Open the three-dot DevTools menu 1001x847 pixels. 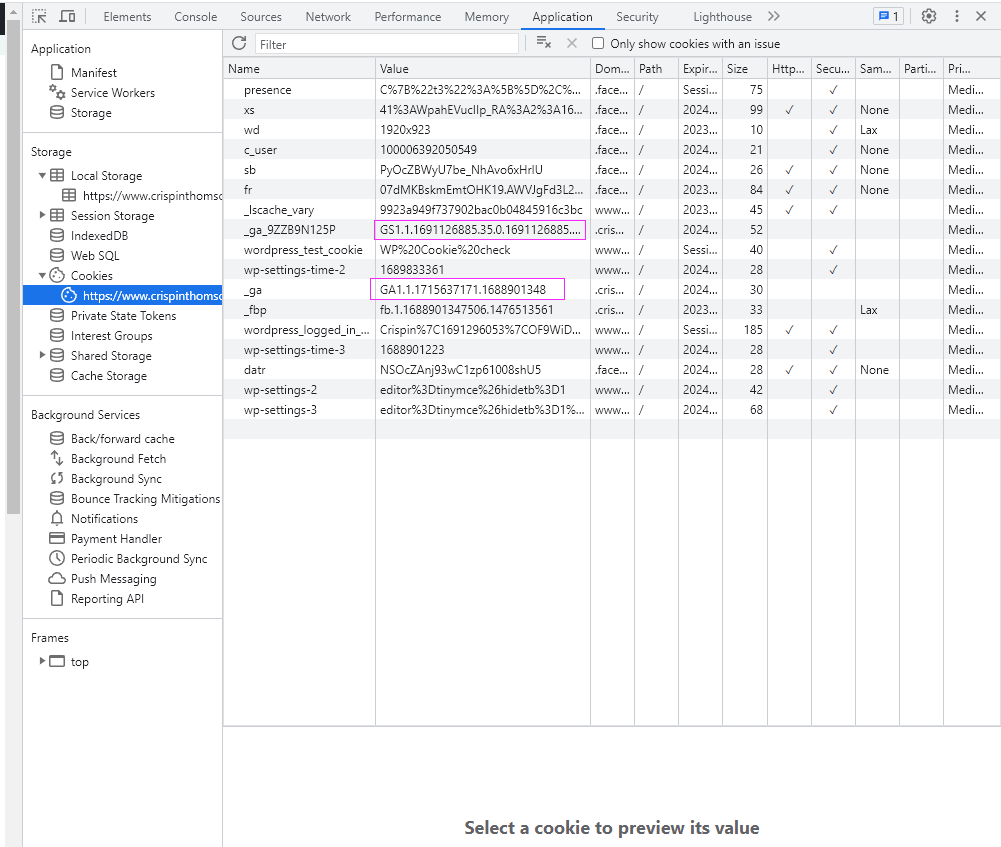pos(956,16)
